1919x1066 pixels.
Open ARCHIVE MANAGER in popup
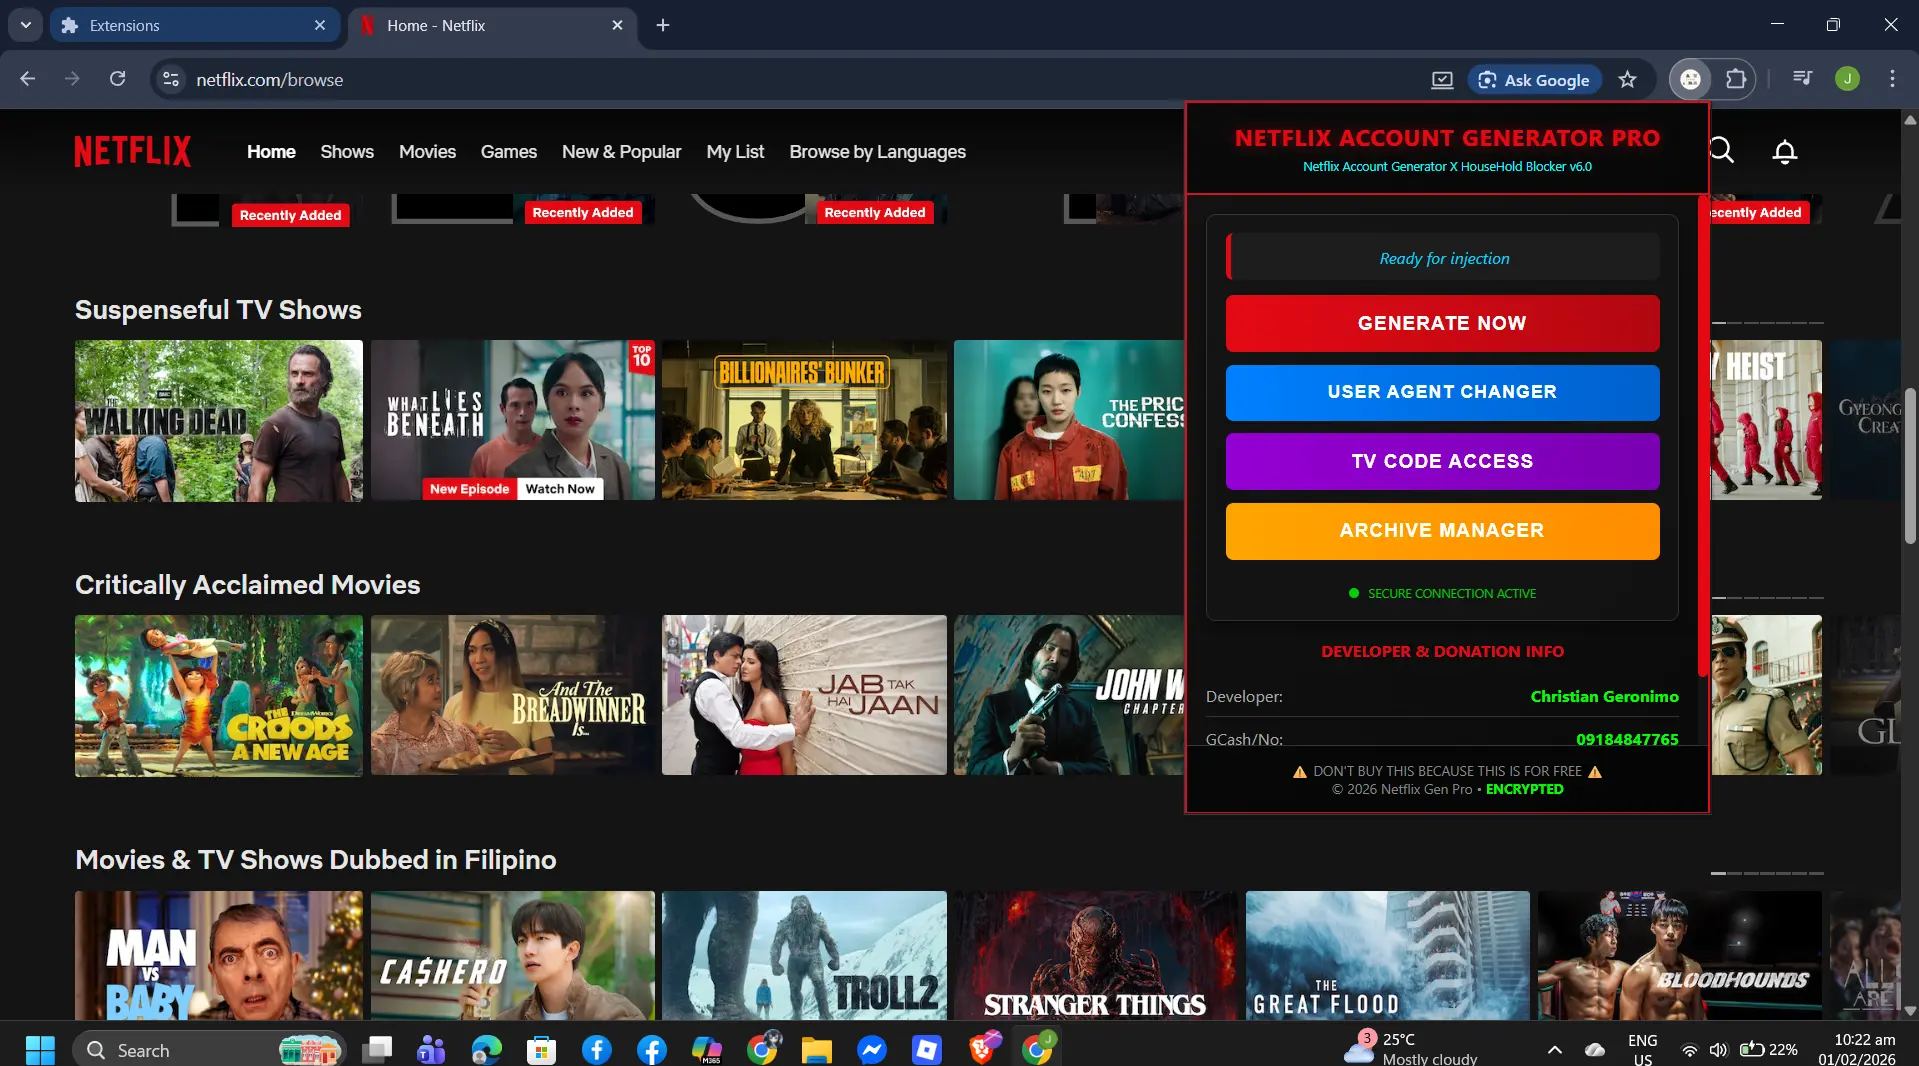click(x=1442, y=530)
